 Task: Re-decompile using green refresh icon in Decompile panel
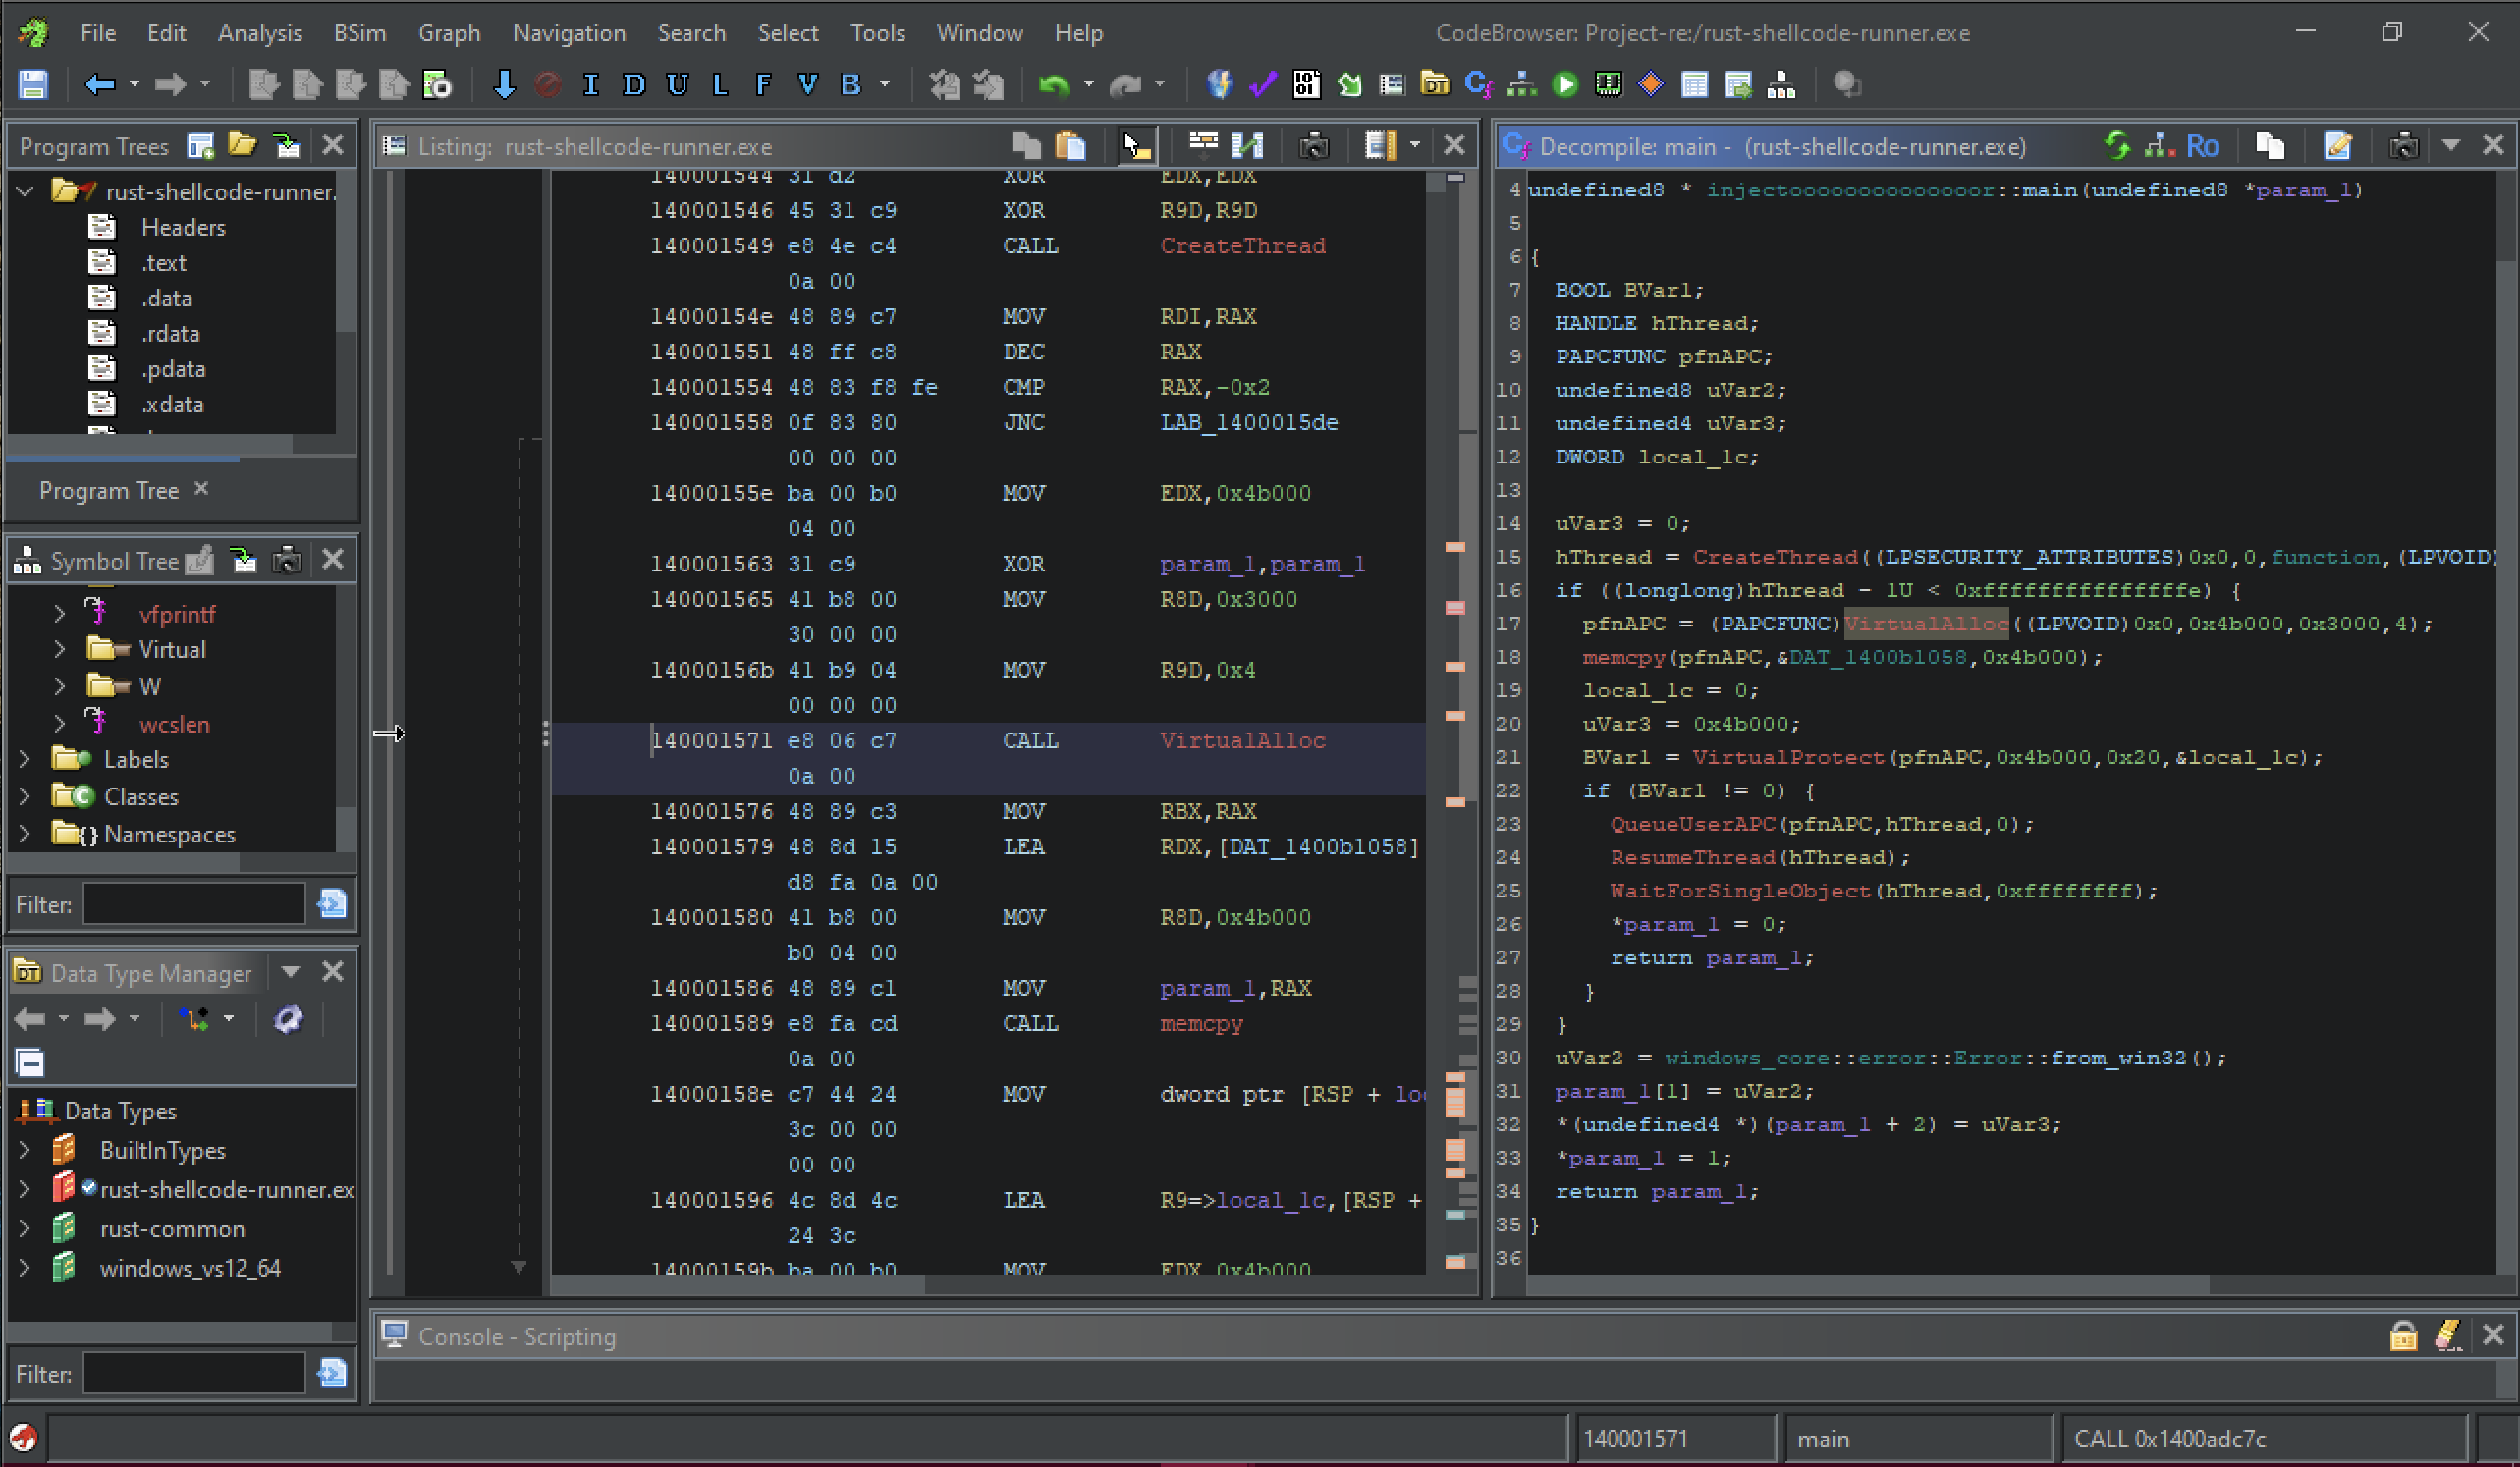2116,146
